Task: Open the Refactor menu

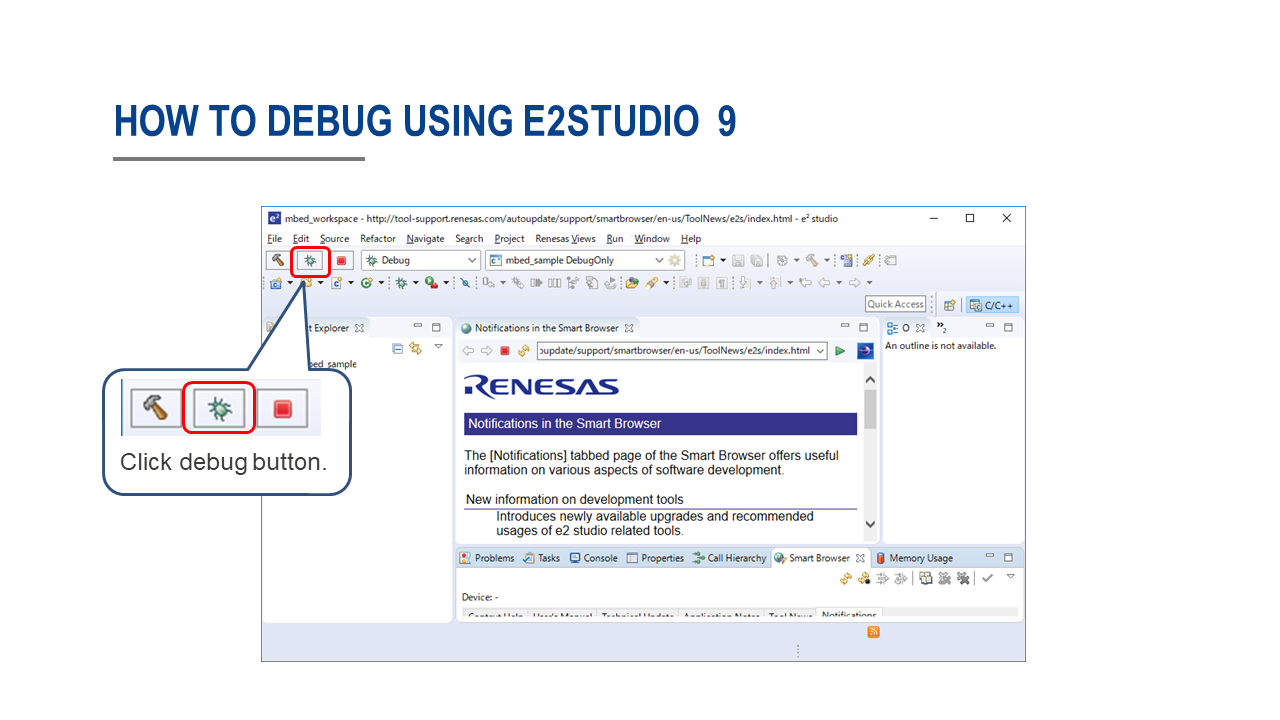Action: click(378, 239)
